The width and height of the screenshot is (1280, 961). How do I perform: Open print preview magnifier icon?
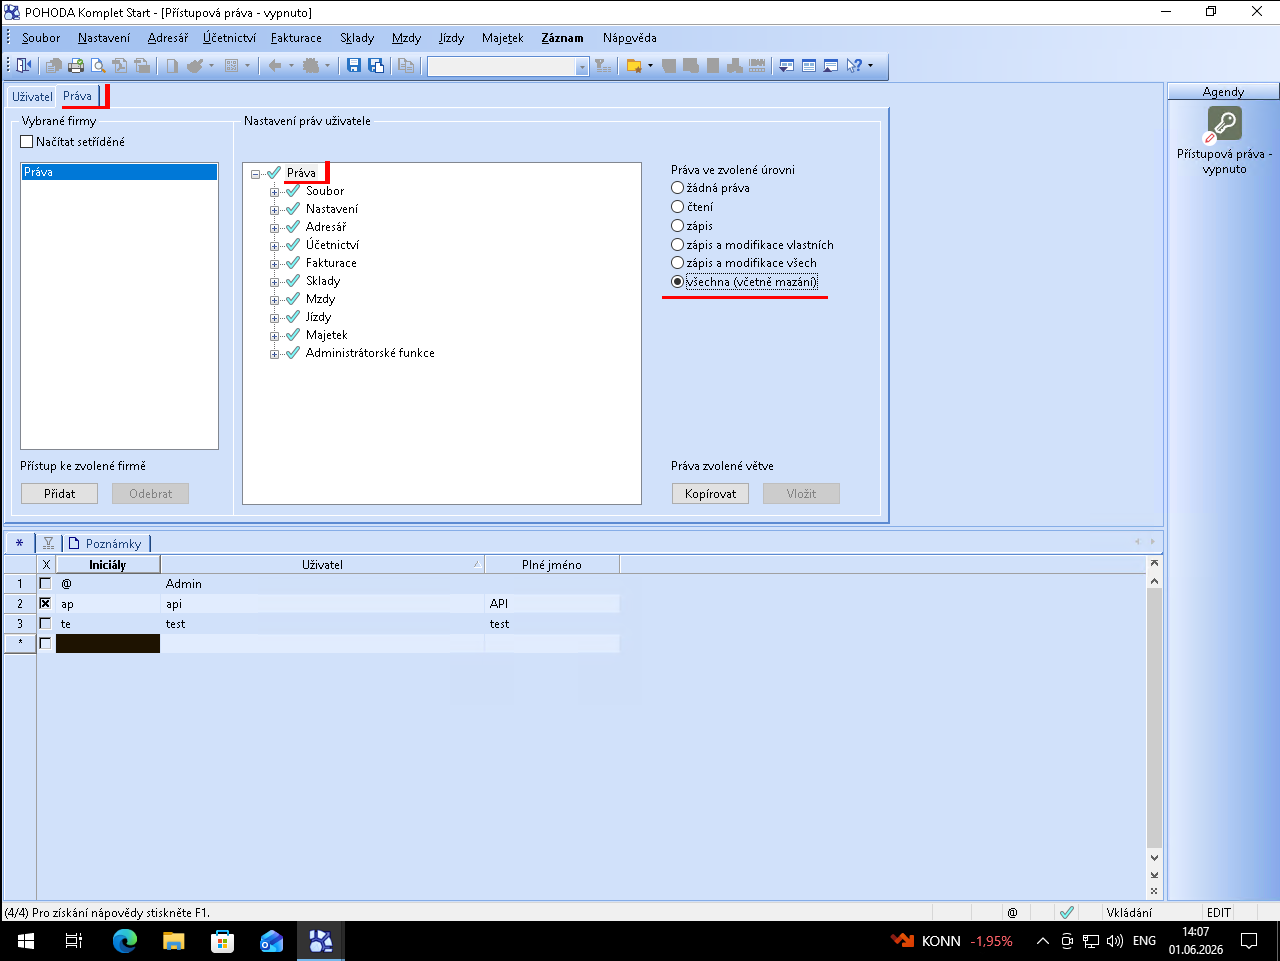coord(98,66)
